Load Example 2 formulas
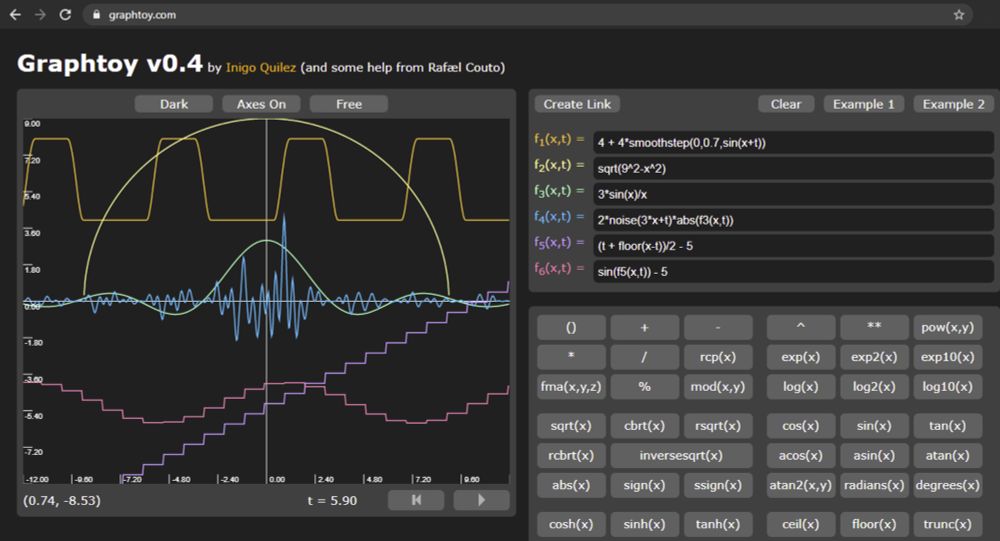The height and width of the screenshot is (541, 1000). tap(953, 104)
